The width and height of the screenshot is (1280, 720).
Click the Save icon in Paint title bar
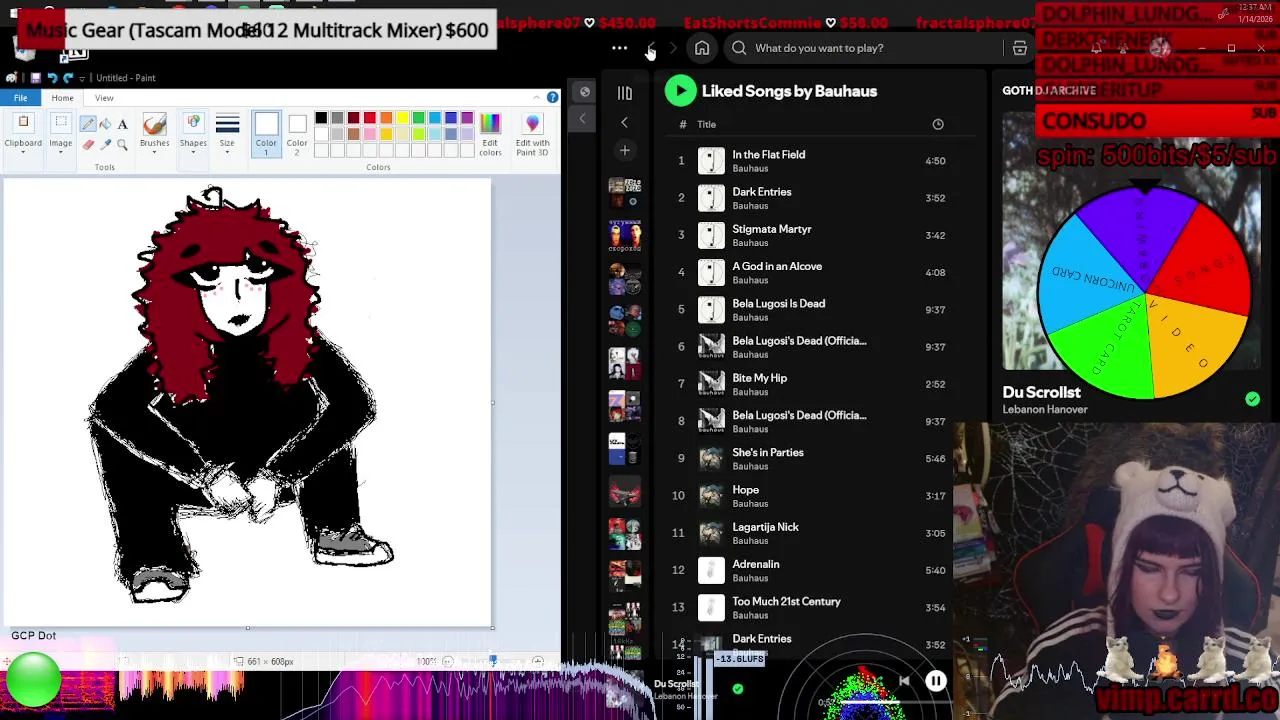coord(35,77)
